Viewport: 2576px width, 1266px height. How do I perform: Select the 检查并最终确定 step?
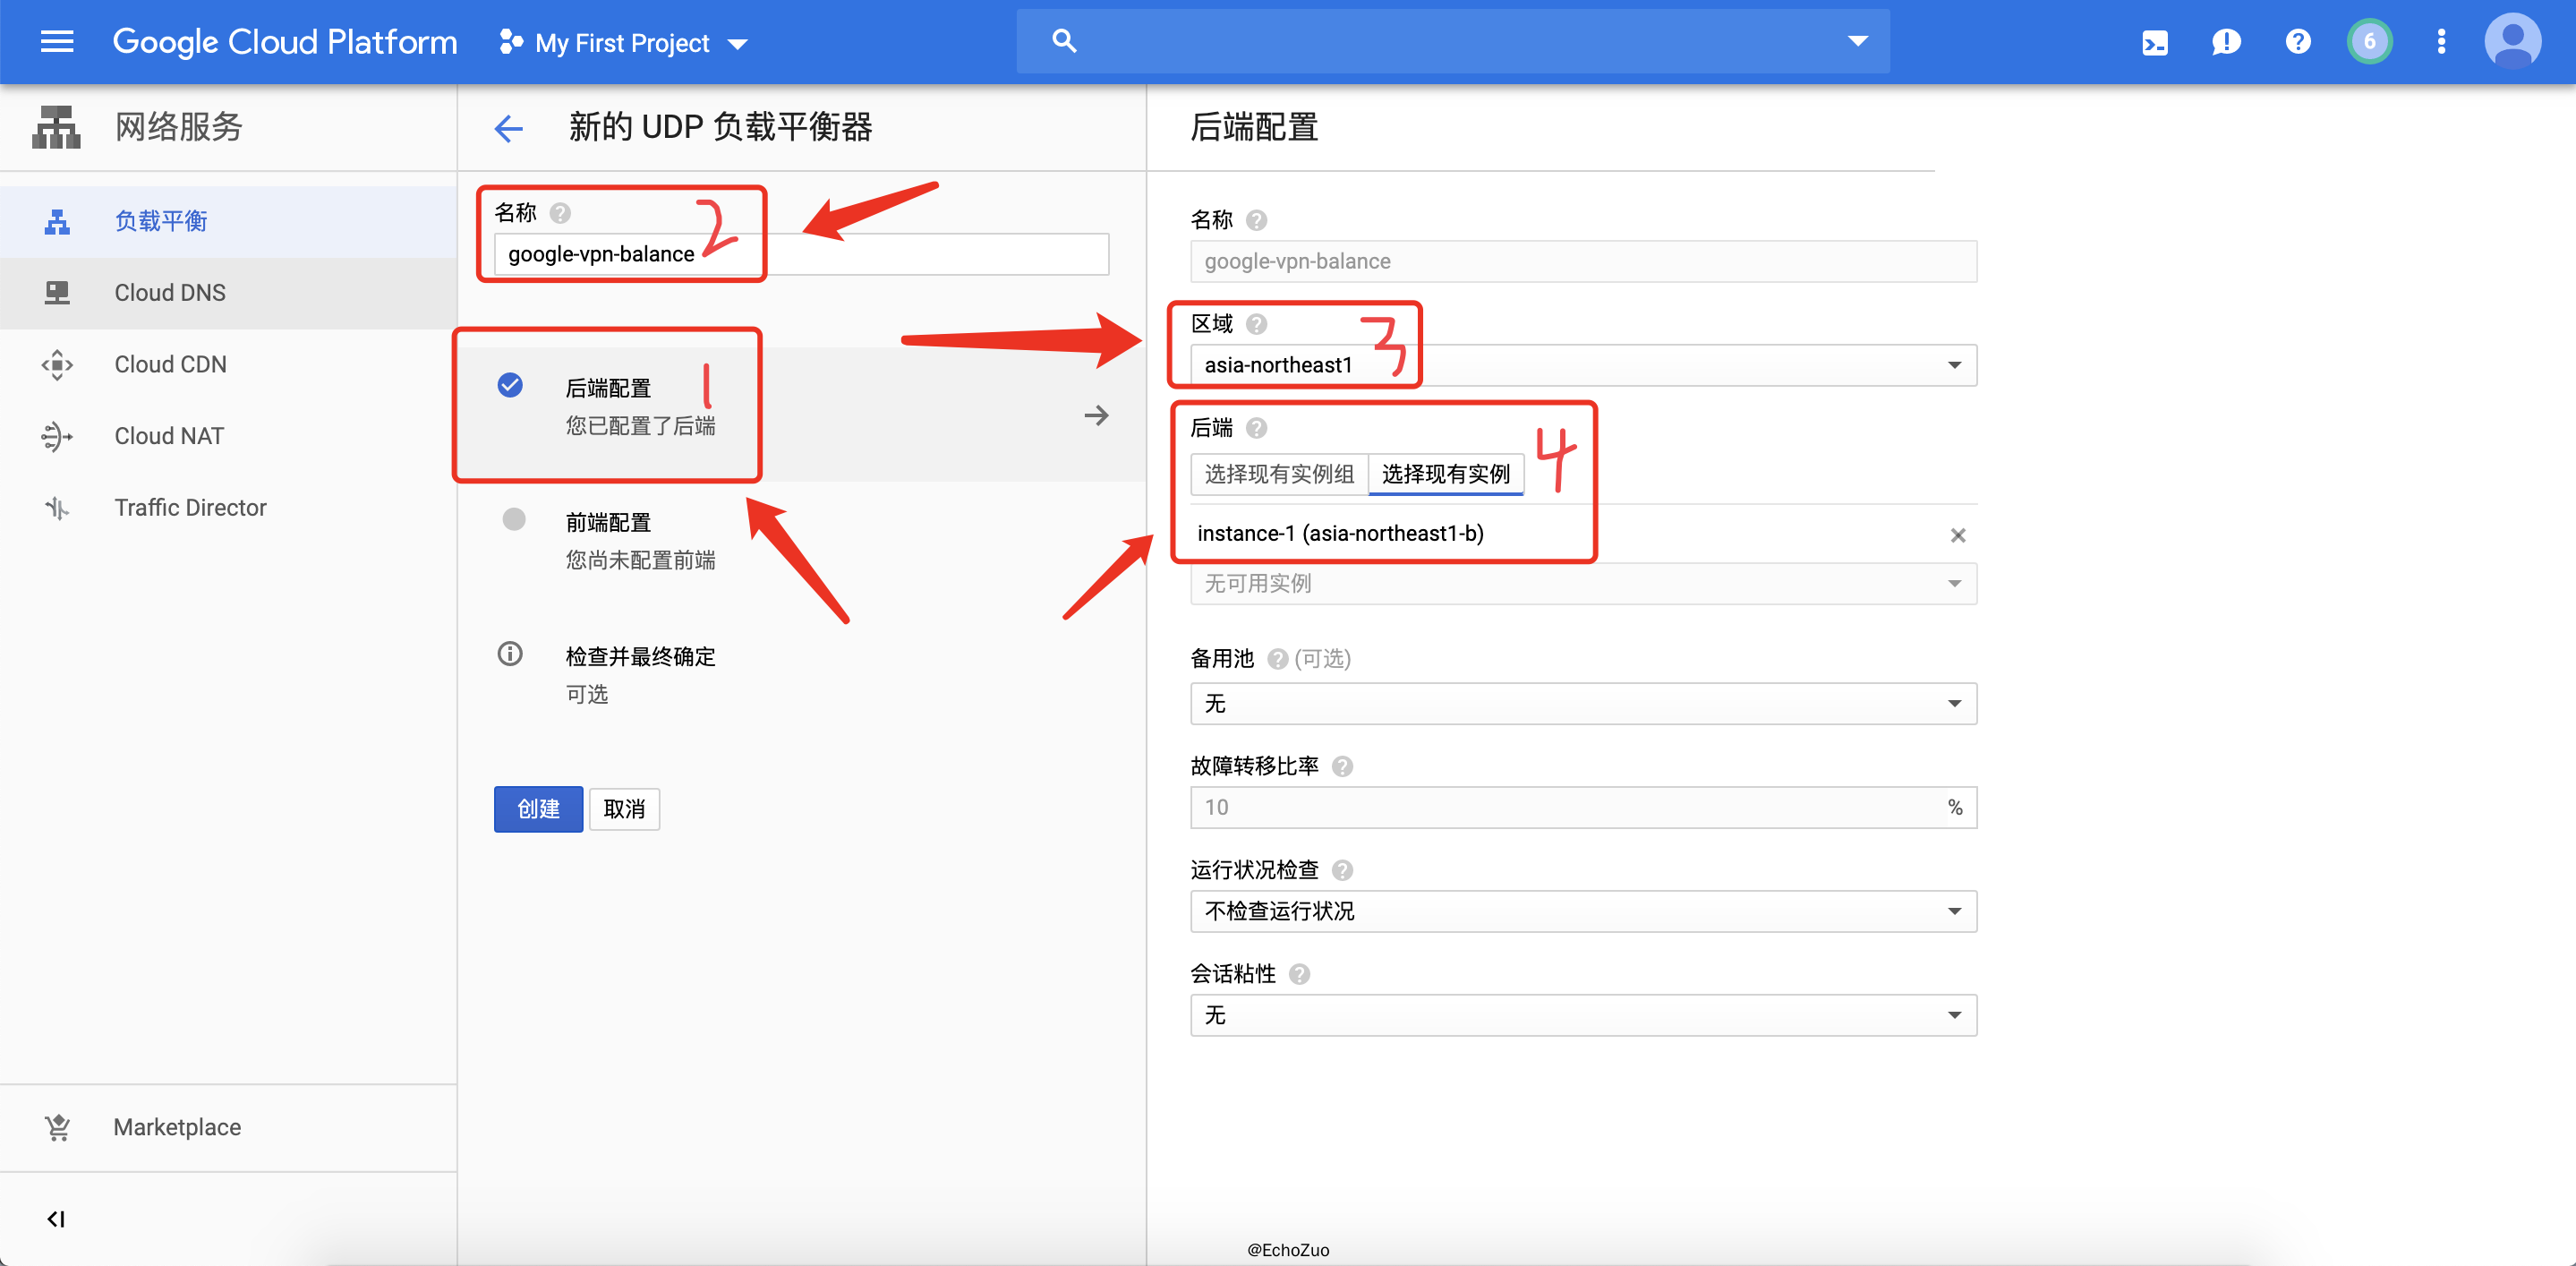800,674
